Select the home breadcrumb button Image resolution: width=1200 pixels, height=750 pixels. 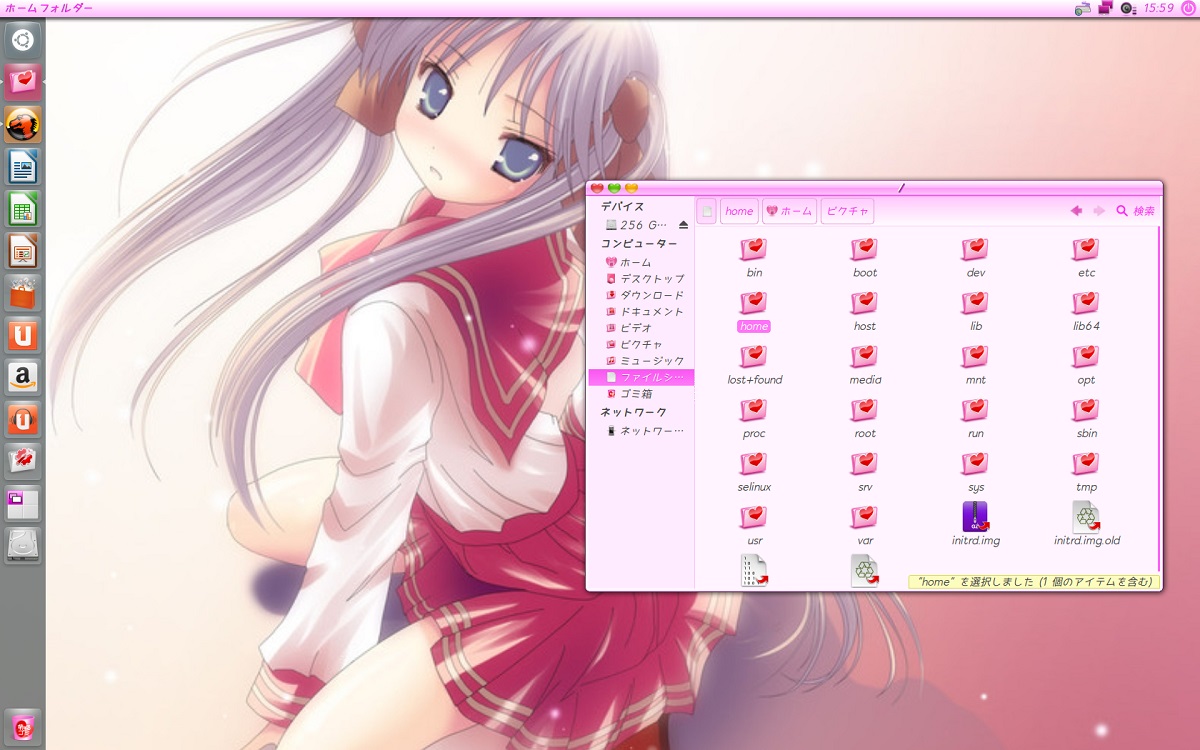click(739, 211)
